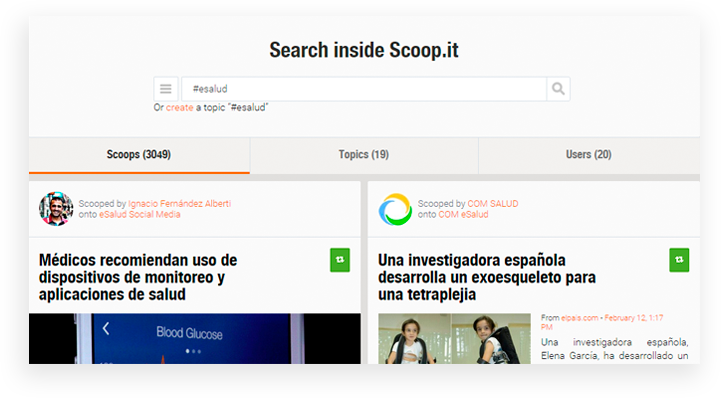Open the COM eSalud topic link

pyautogui.click(x=463, y=215)
